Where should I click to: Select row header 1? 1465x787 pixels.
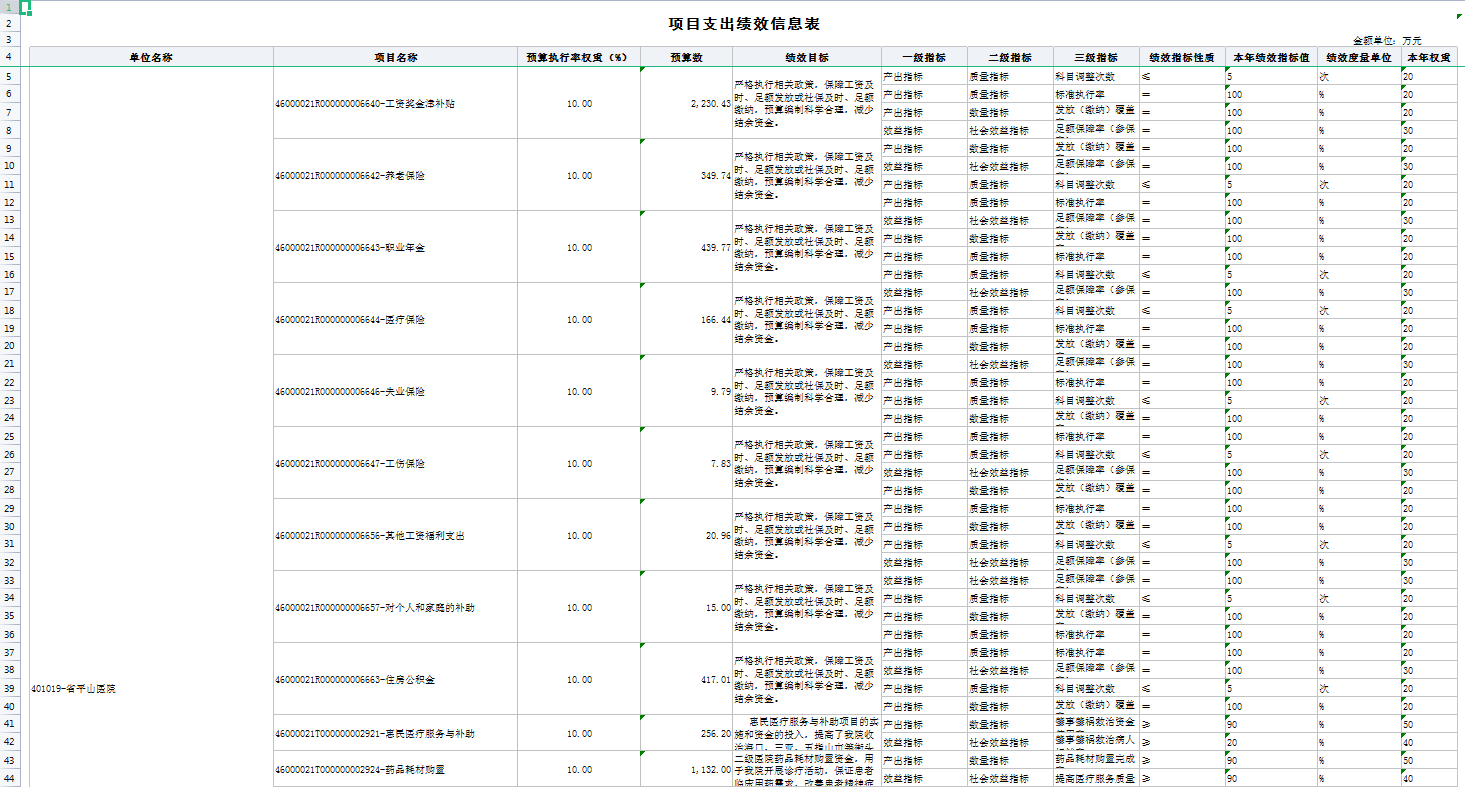8,7
